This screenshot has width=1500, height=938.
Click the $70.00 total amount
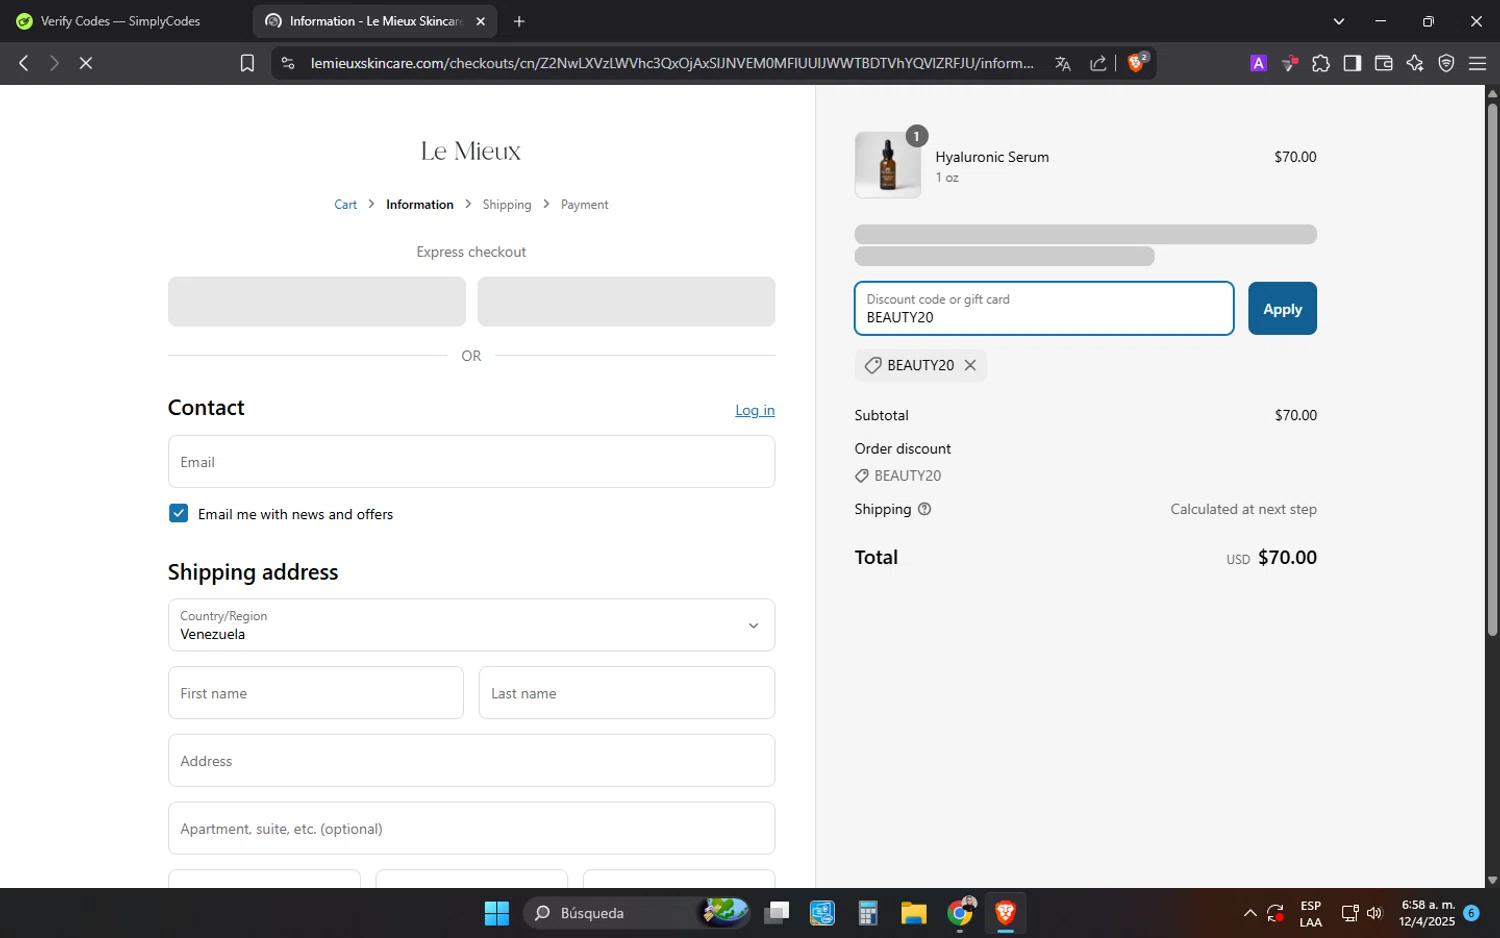point(1287,557)
